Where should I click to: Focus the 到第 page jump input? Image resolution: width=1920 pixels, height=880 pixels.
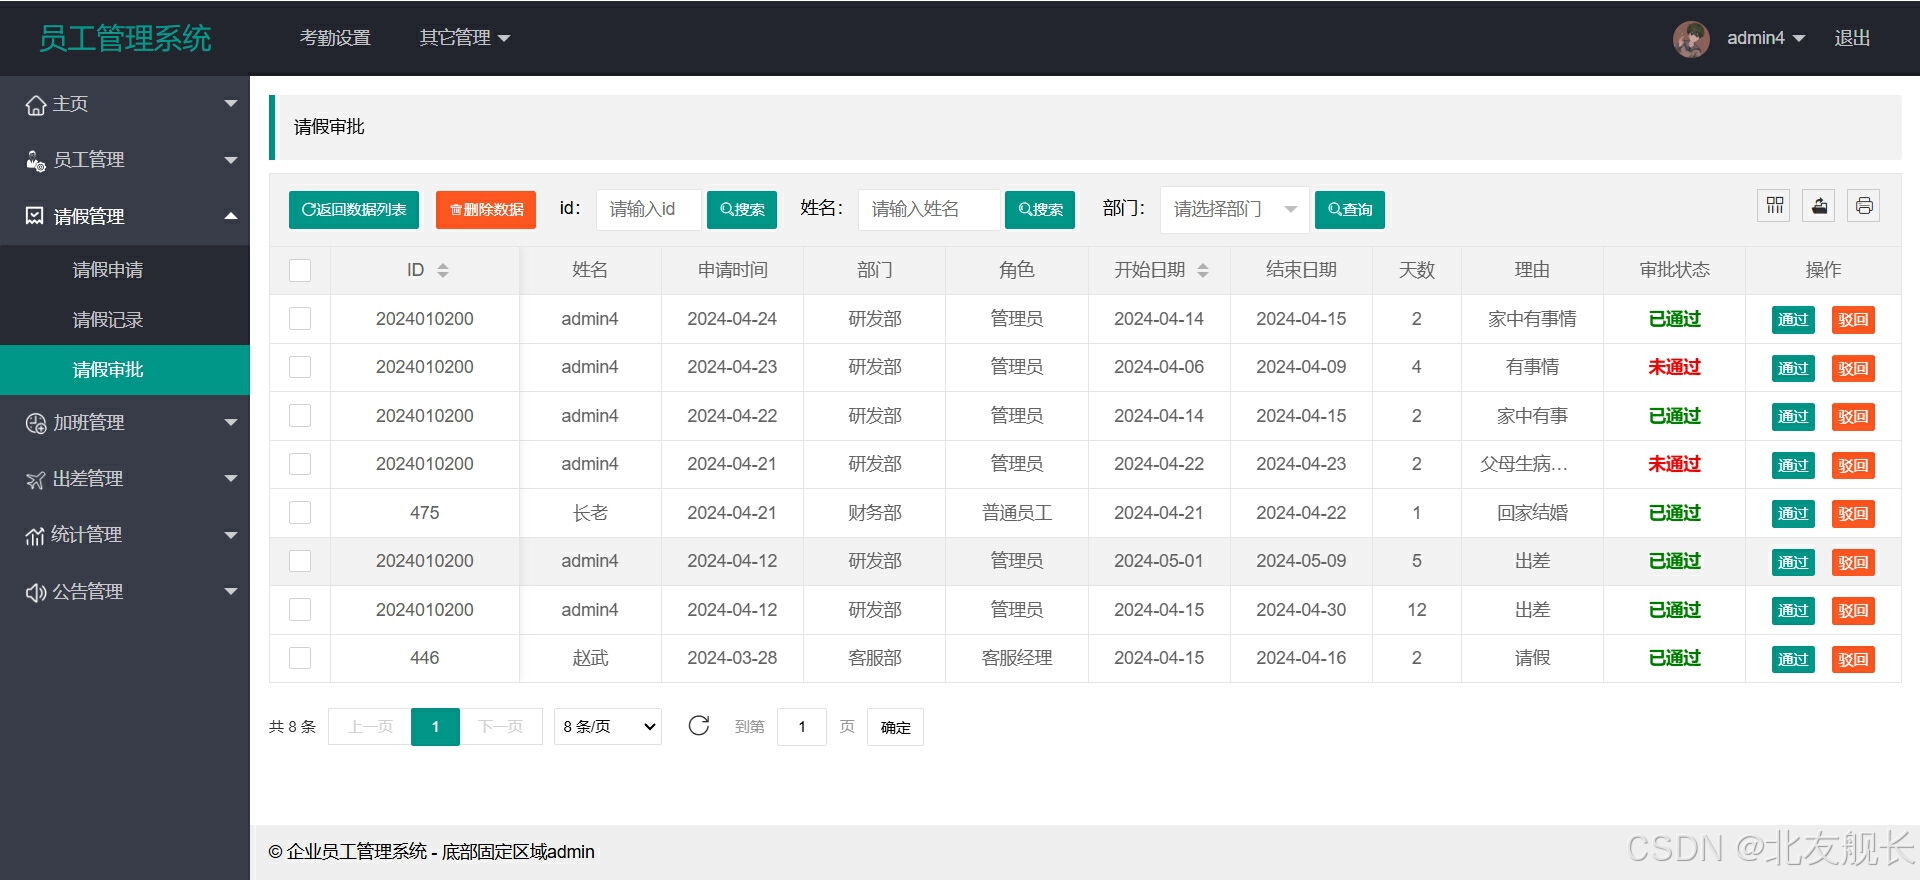pos(802,727)
